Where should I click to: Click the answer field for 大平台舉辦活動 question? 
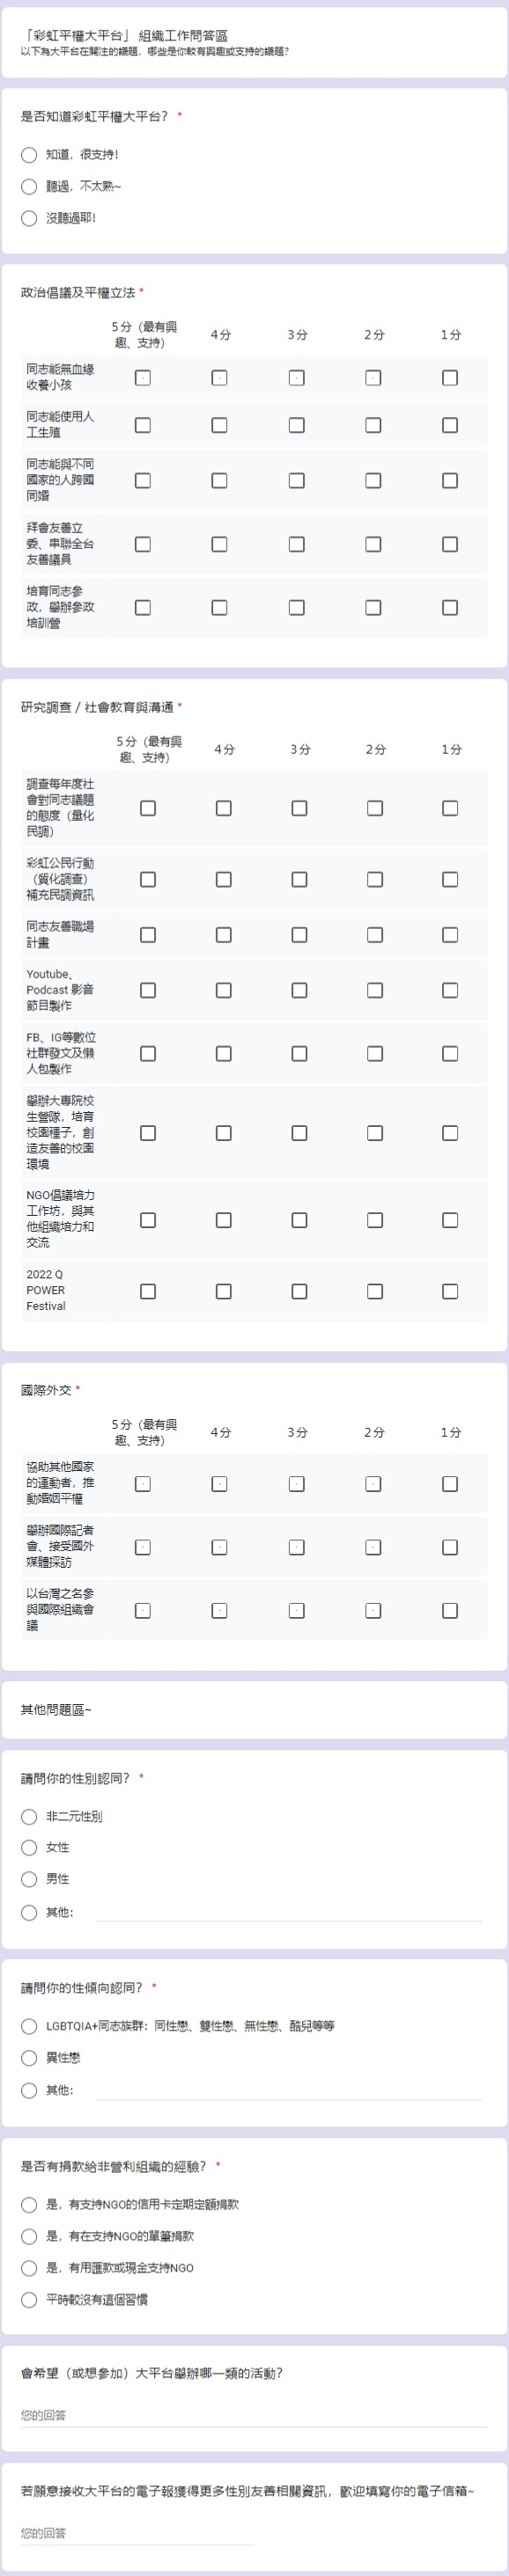254,2415
